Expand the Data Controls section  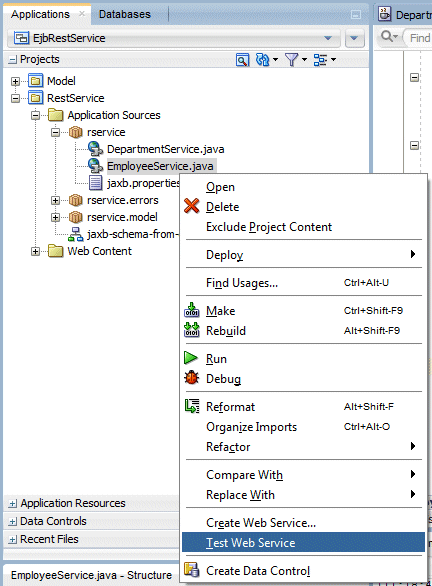[x=13, y=521]
